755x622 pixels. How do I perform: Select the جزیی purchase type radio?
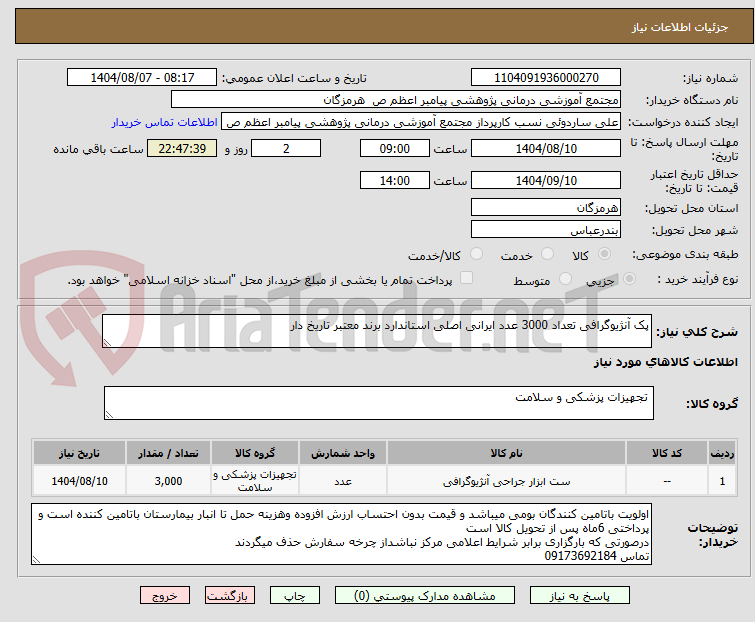pos(629,279)
